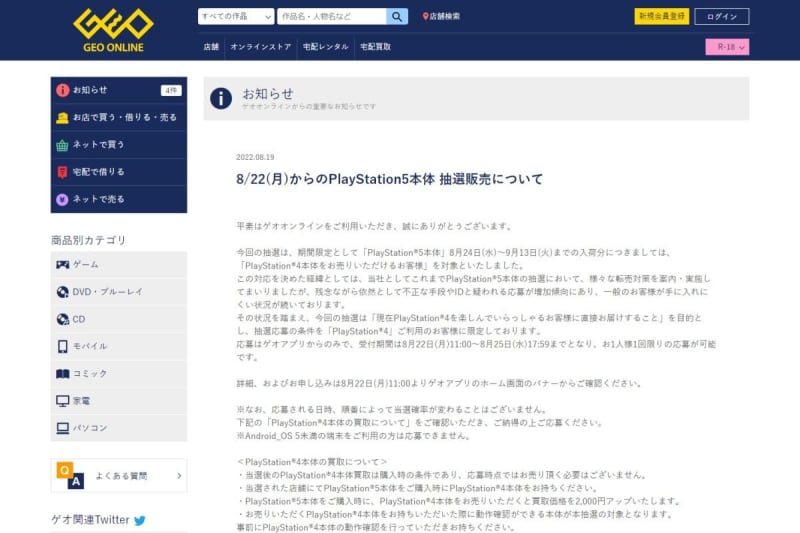Open the オンラインストア menu item
This screenshot has height=533, width=800.
[x=259, y=47]
